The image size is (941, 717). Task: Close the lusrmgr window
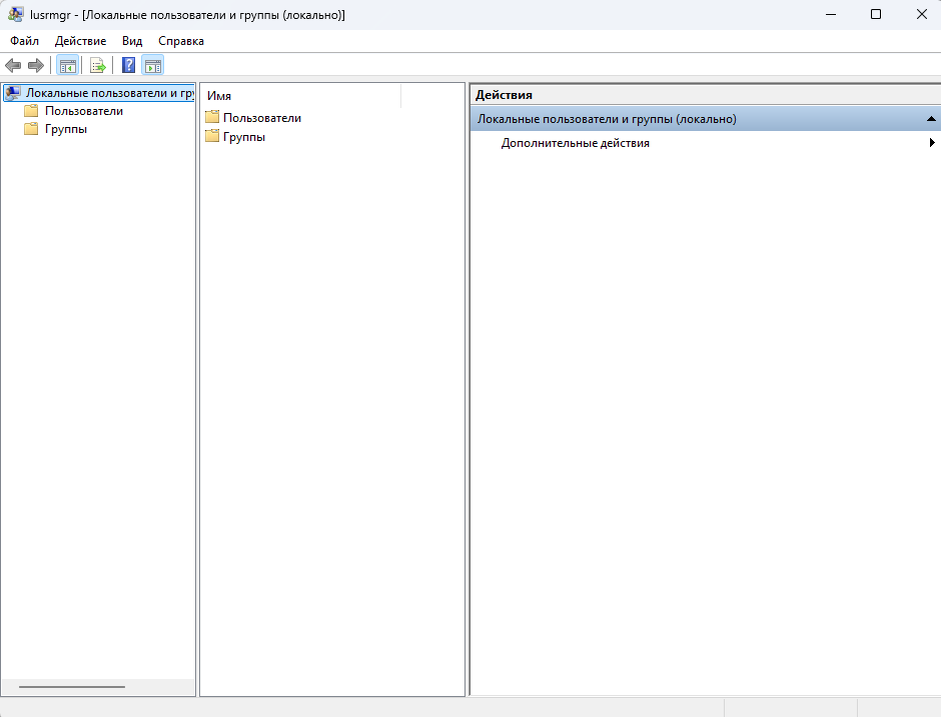pos(922,14)
